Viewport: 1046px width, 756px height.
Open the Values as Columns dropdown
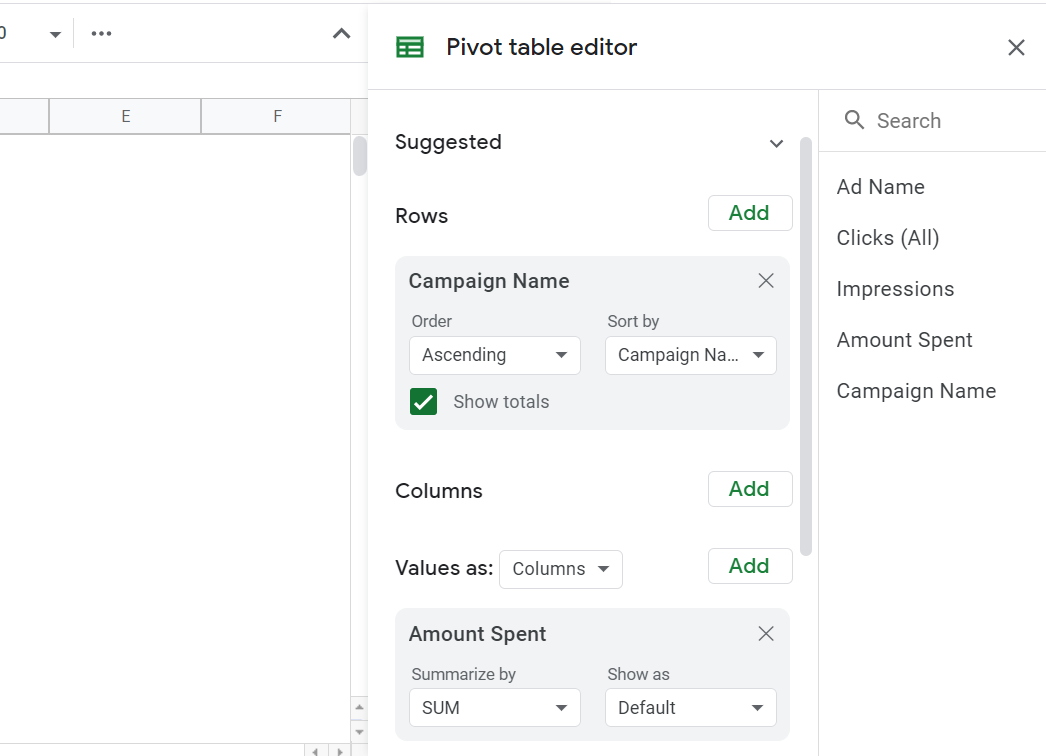coord(560,569)
